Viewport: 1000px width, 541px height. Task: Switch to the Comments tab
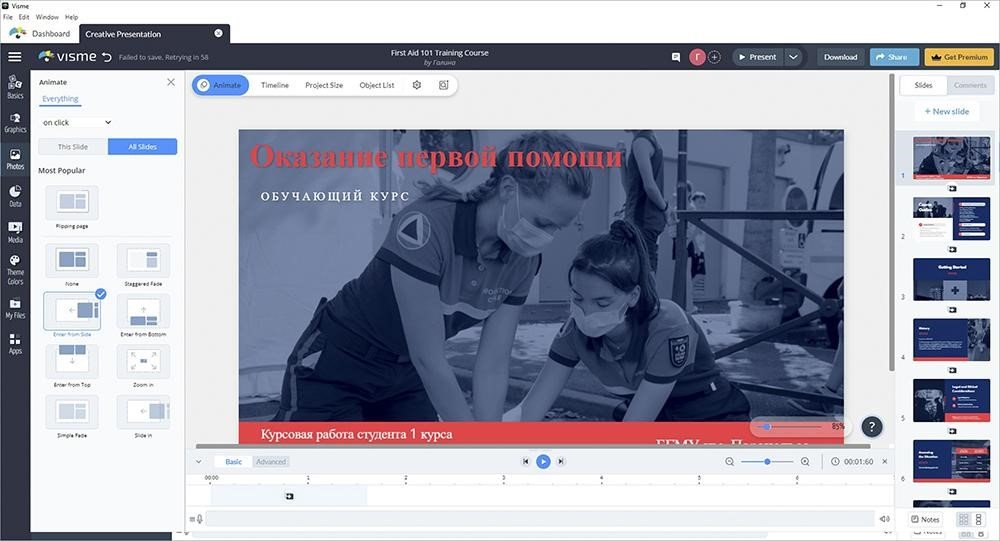969,86
